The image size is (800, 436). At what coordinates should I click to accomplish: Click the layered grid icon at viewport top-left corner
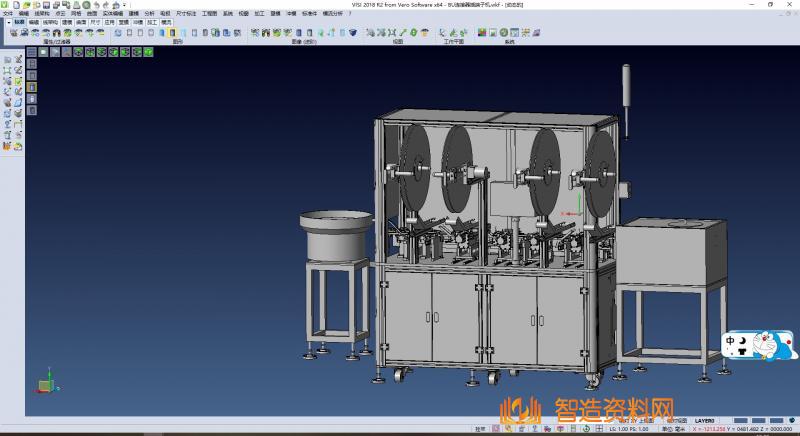[31, 52]
